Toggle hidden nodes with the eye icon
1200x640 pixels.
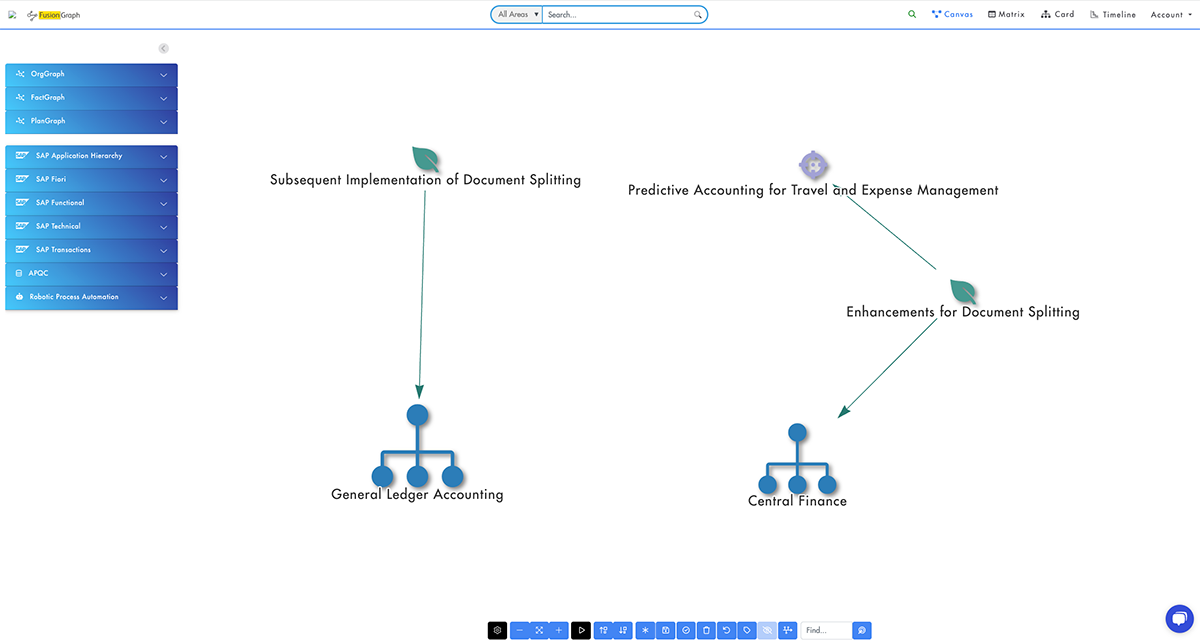(767, 630)
